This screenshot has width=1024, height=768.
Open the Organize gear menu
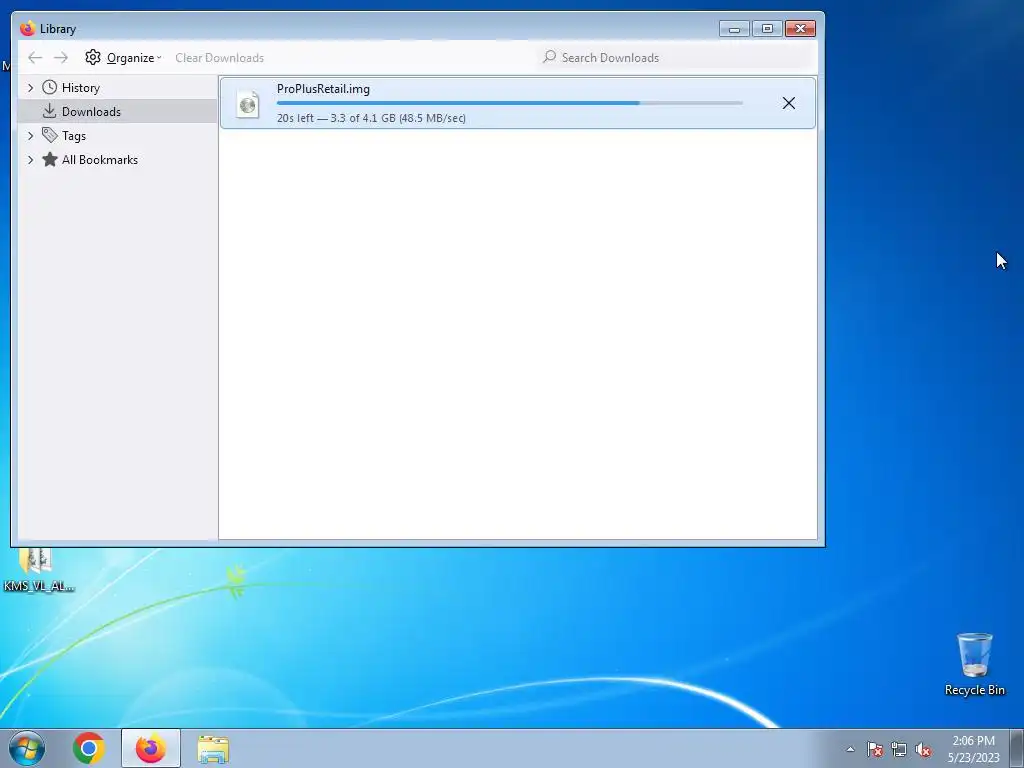click(x=123, y=57)
